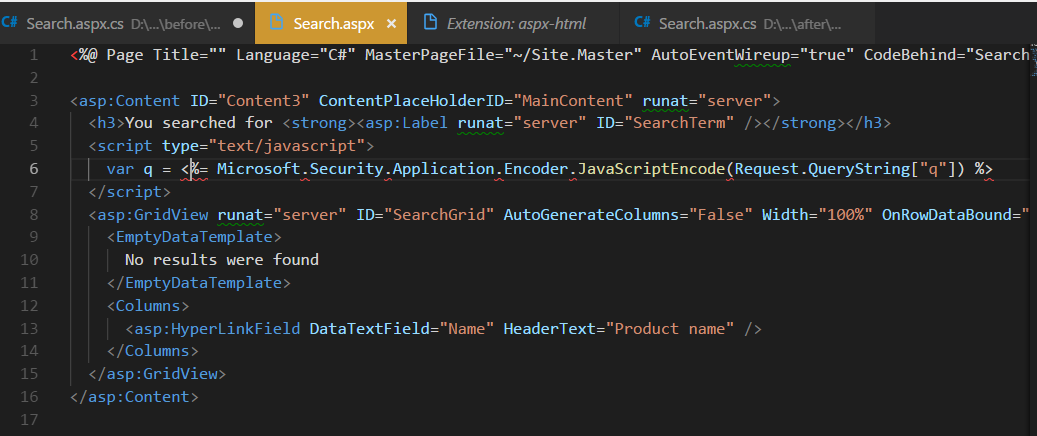
Task: Click the C# icon on the last tab
Action: pyautogui.click(x=643, y=22)
